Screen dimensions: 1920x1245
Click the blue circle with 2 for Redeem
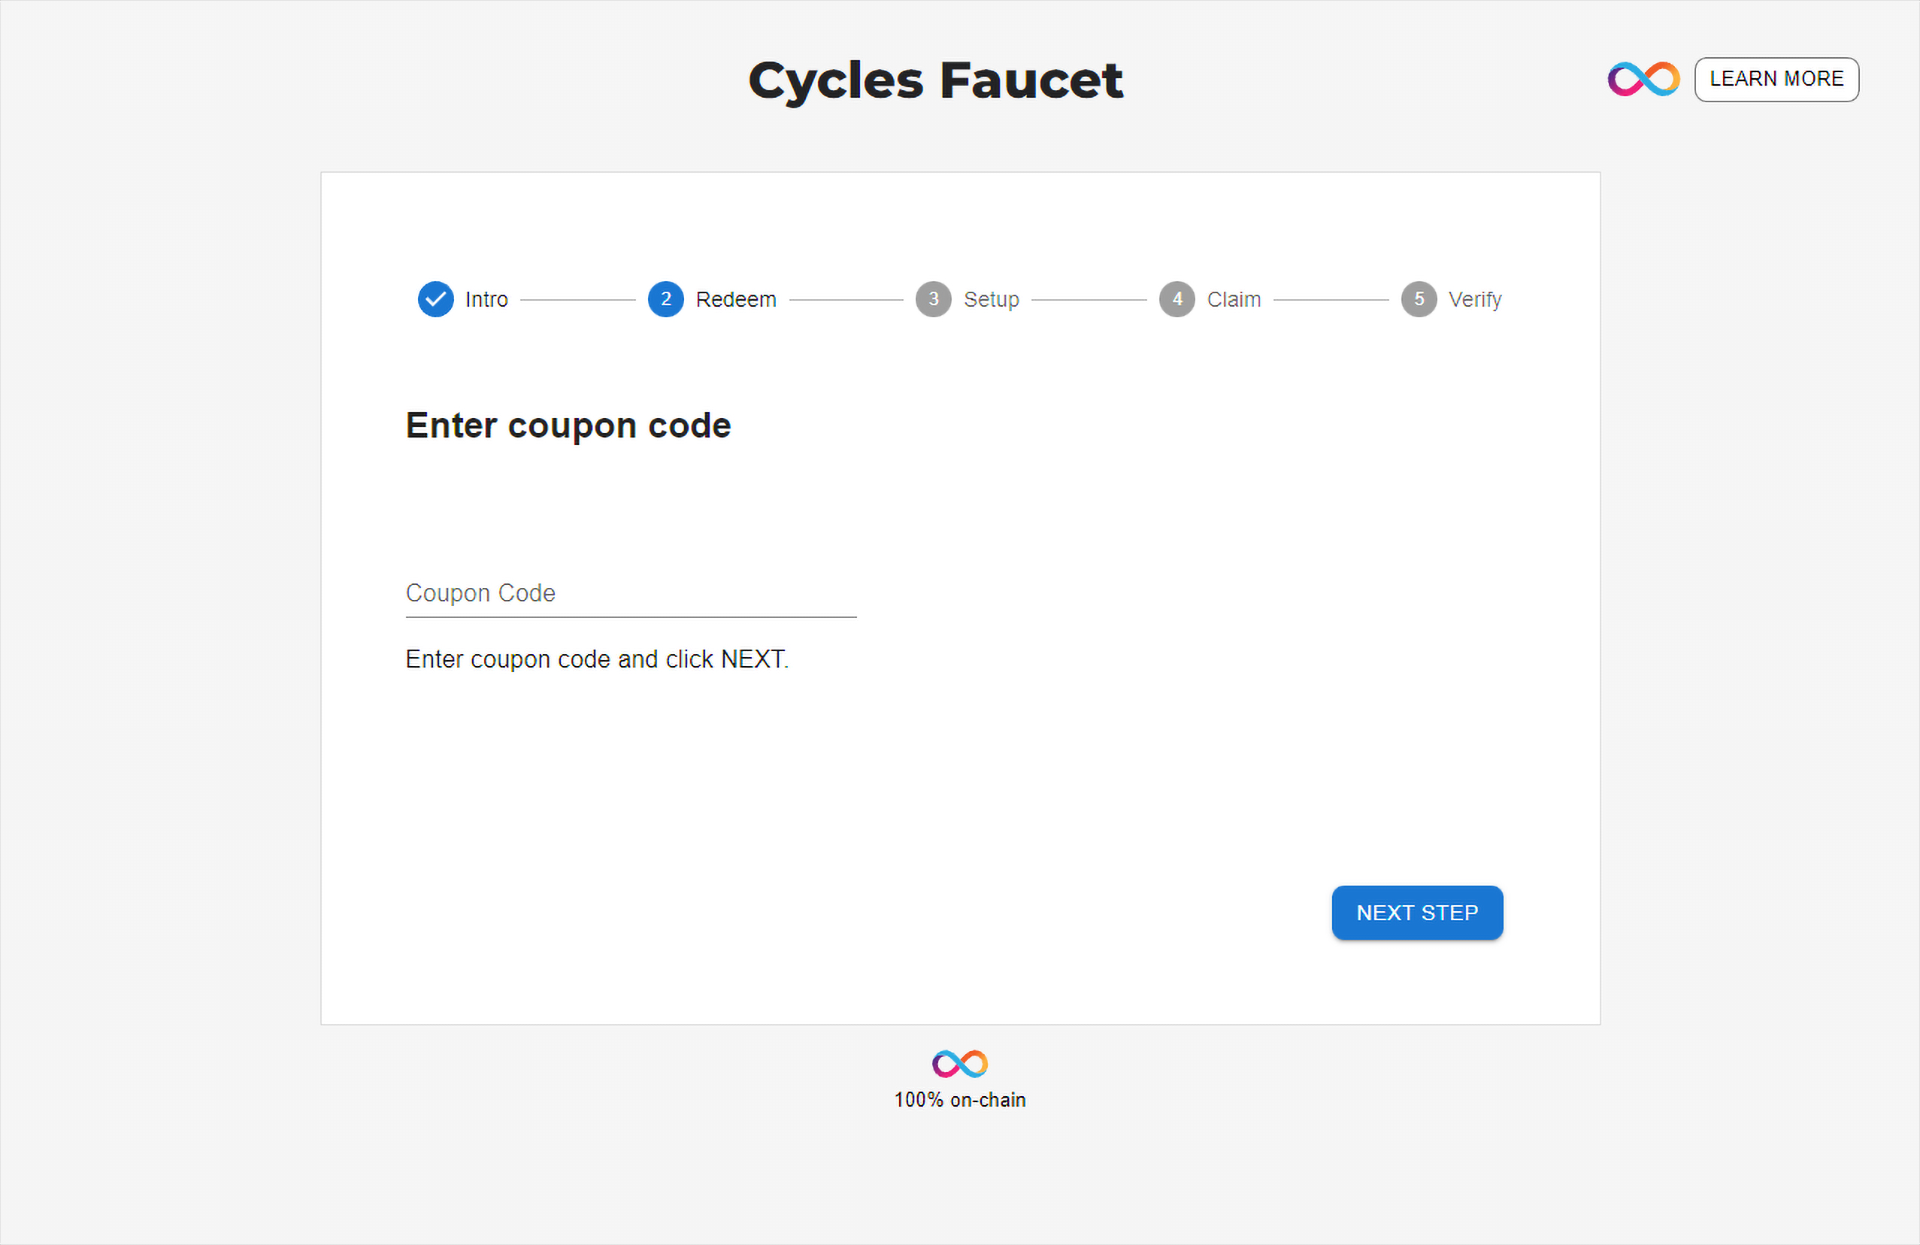coord(661,298)
